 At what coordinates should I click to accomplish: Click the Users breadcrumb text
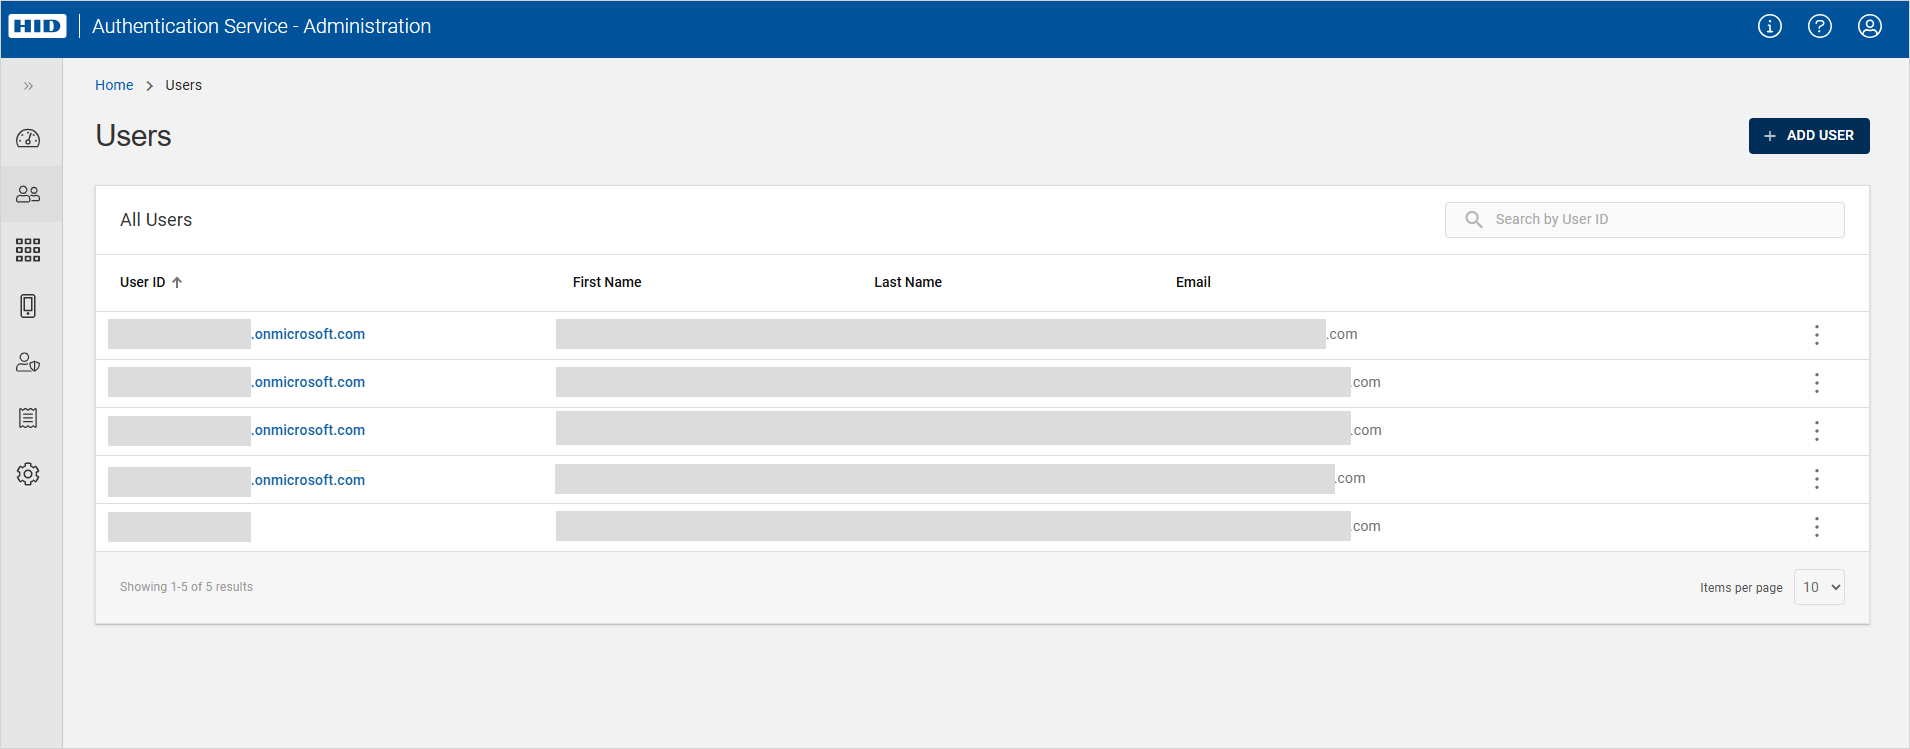coord(184,85)
